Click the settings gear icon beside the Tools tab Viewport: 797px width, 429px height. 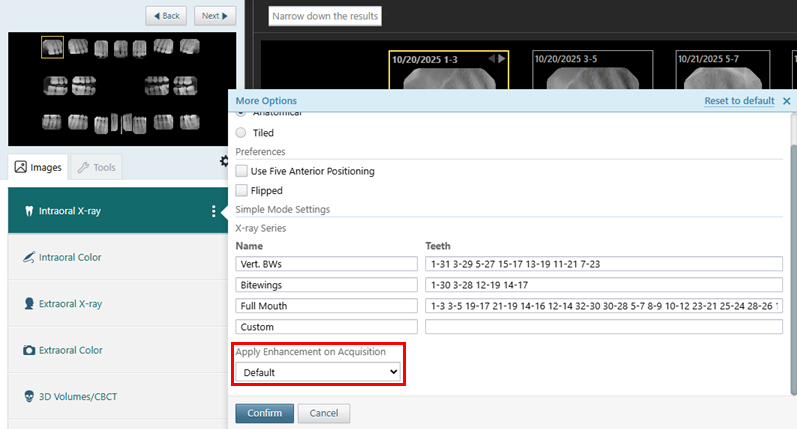tap(224, 161)
